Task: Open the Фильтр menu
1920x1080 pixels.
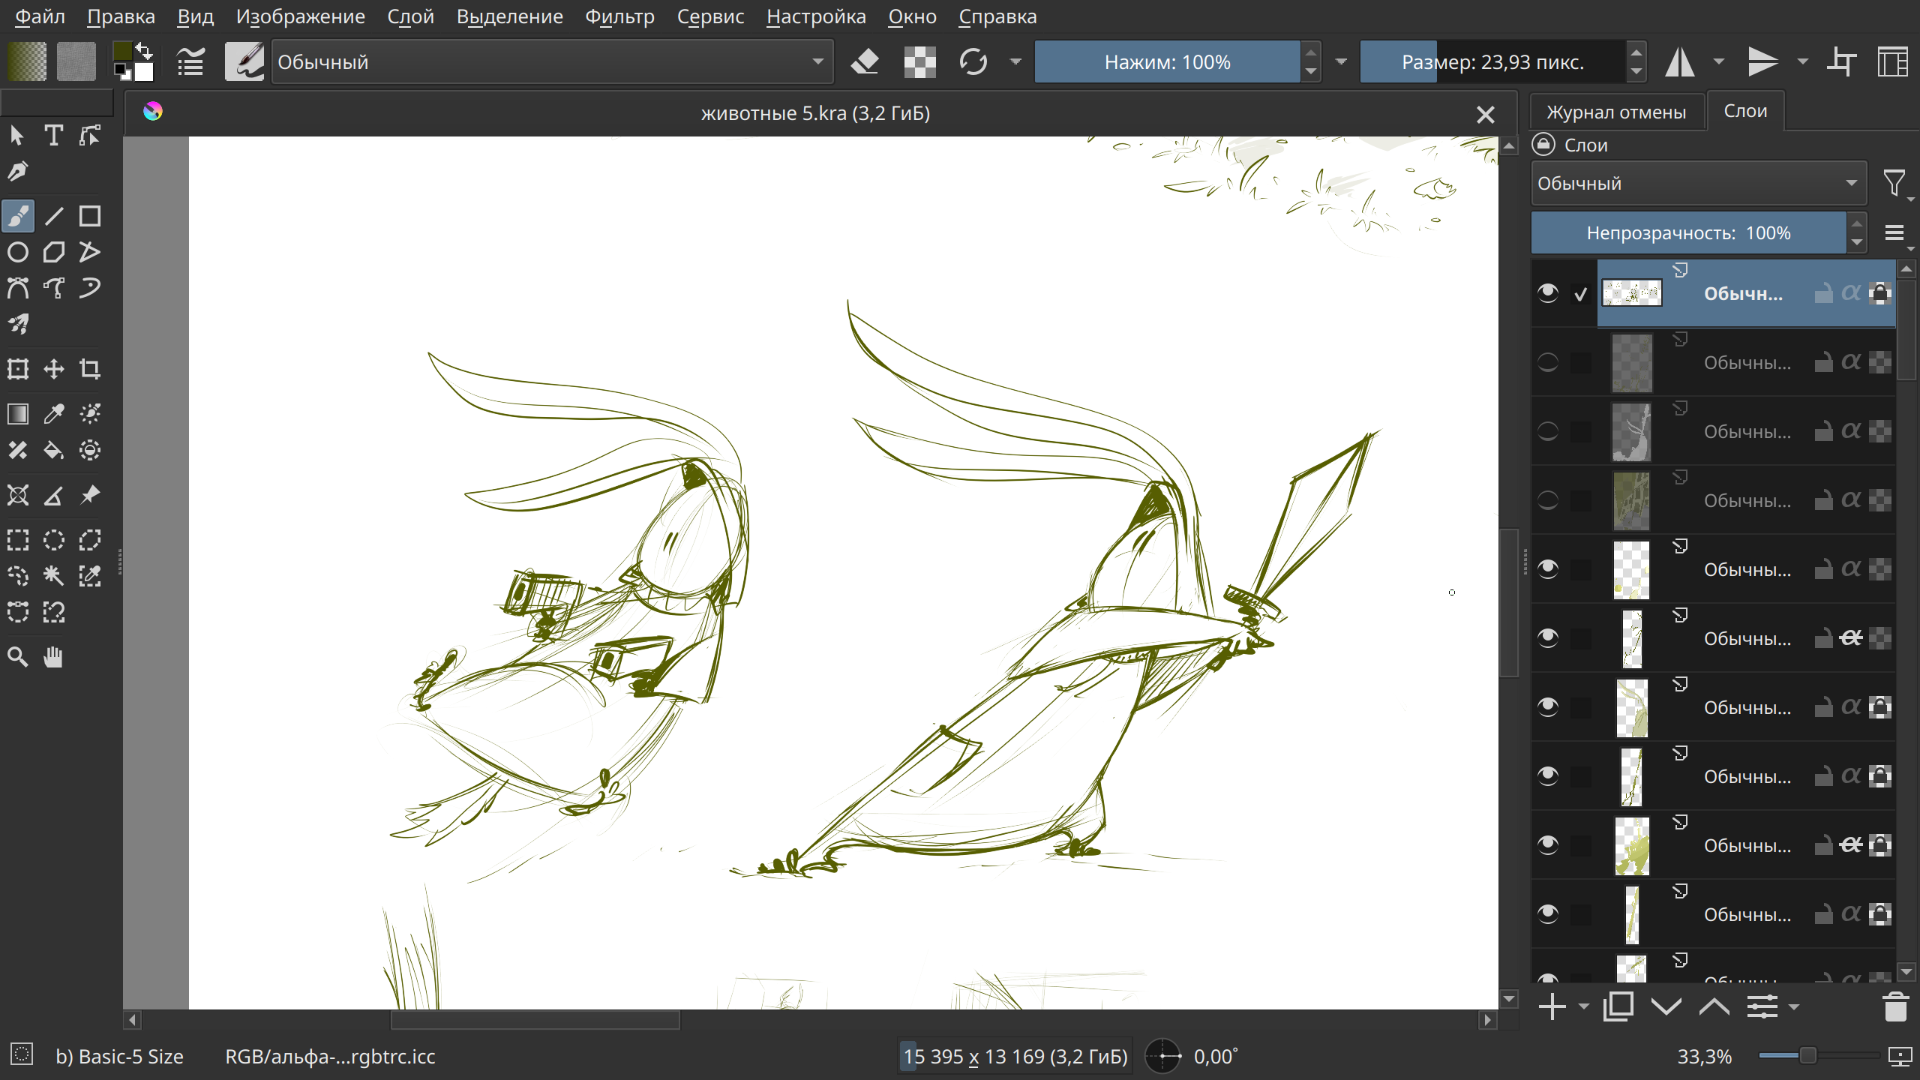Action: click(619, 17)
